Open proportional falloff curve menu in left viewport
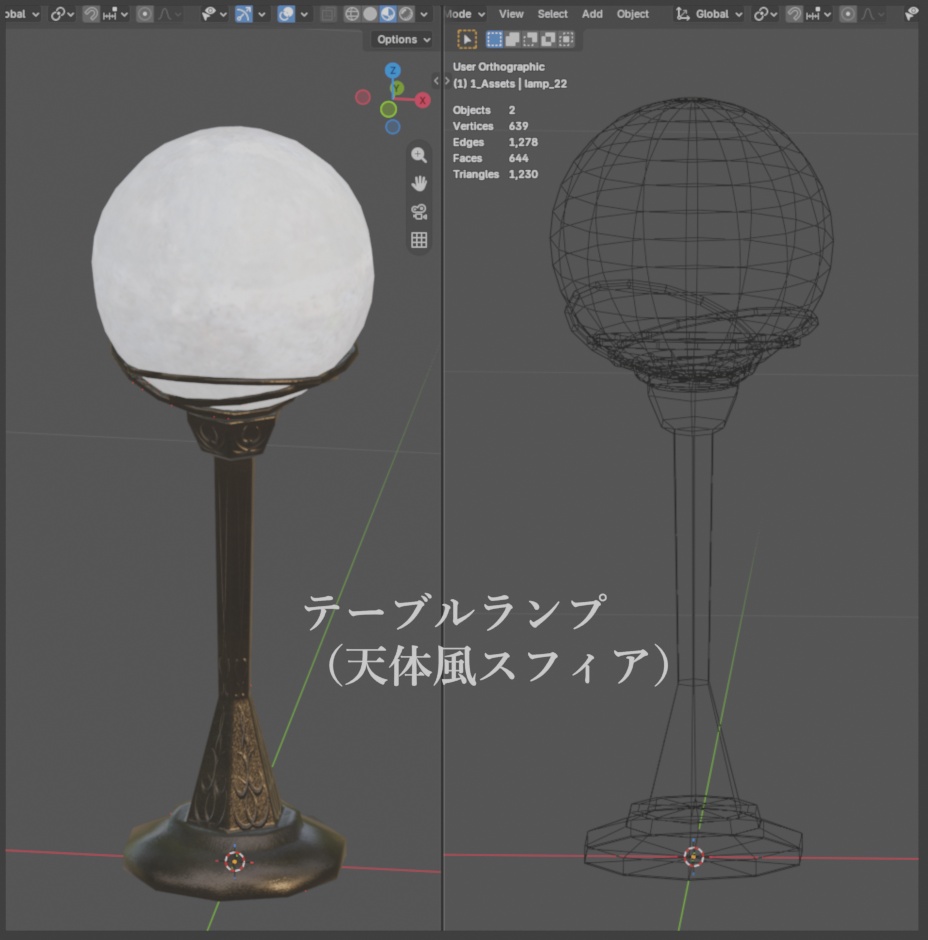The image size is (928, 940). pos(169,14)
